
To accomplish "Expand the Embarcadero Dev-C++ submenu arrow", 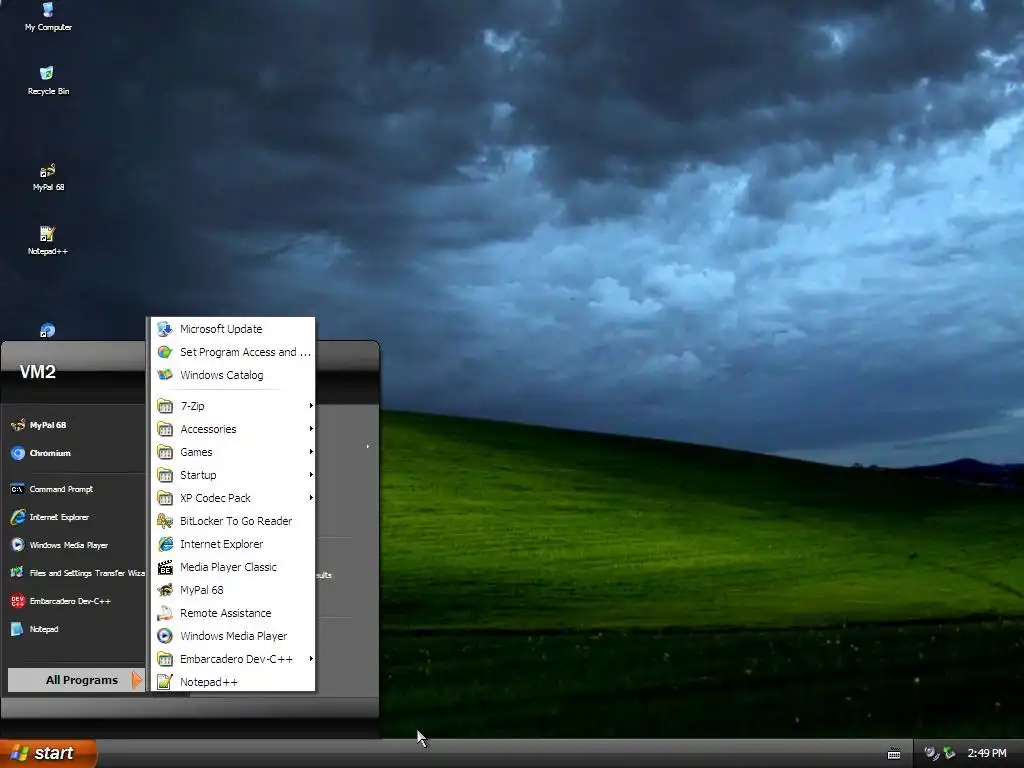I will (x=311, y=658).
